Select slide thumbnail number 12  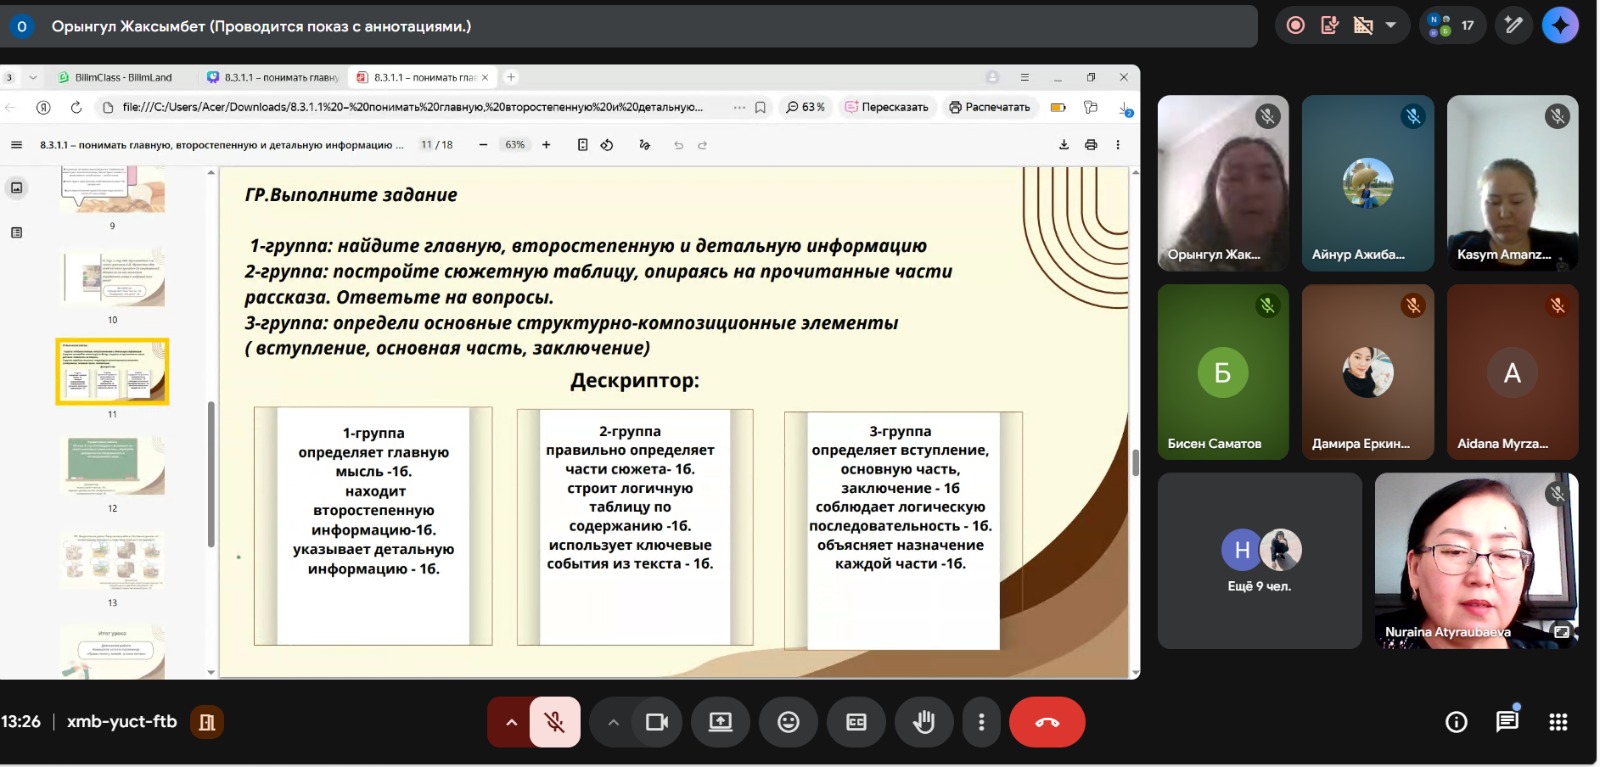tap(112, 467)
